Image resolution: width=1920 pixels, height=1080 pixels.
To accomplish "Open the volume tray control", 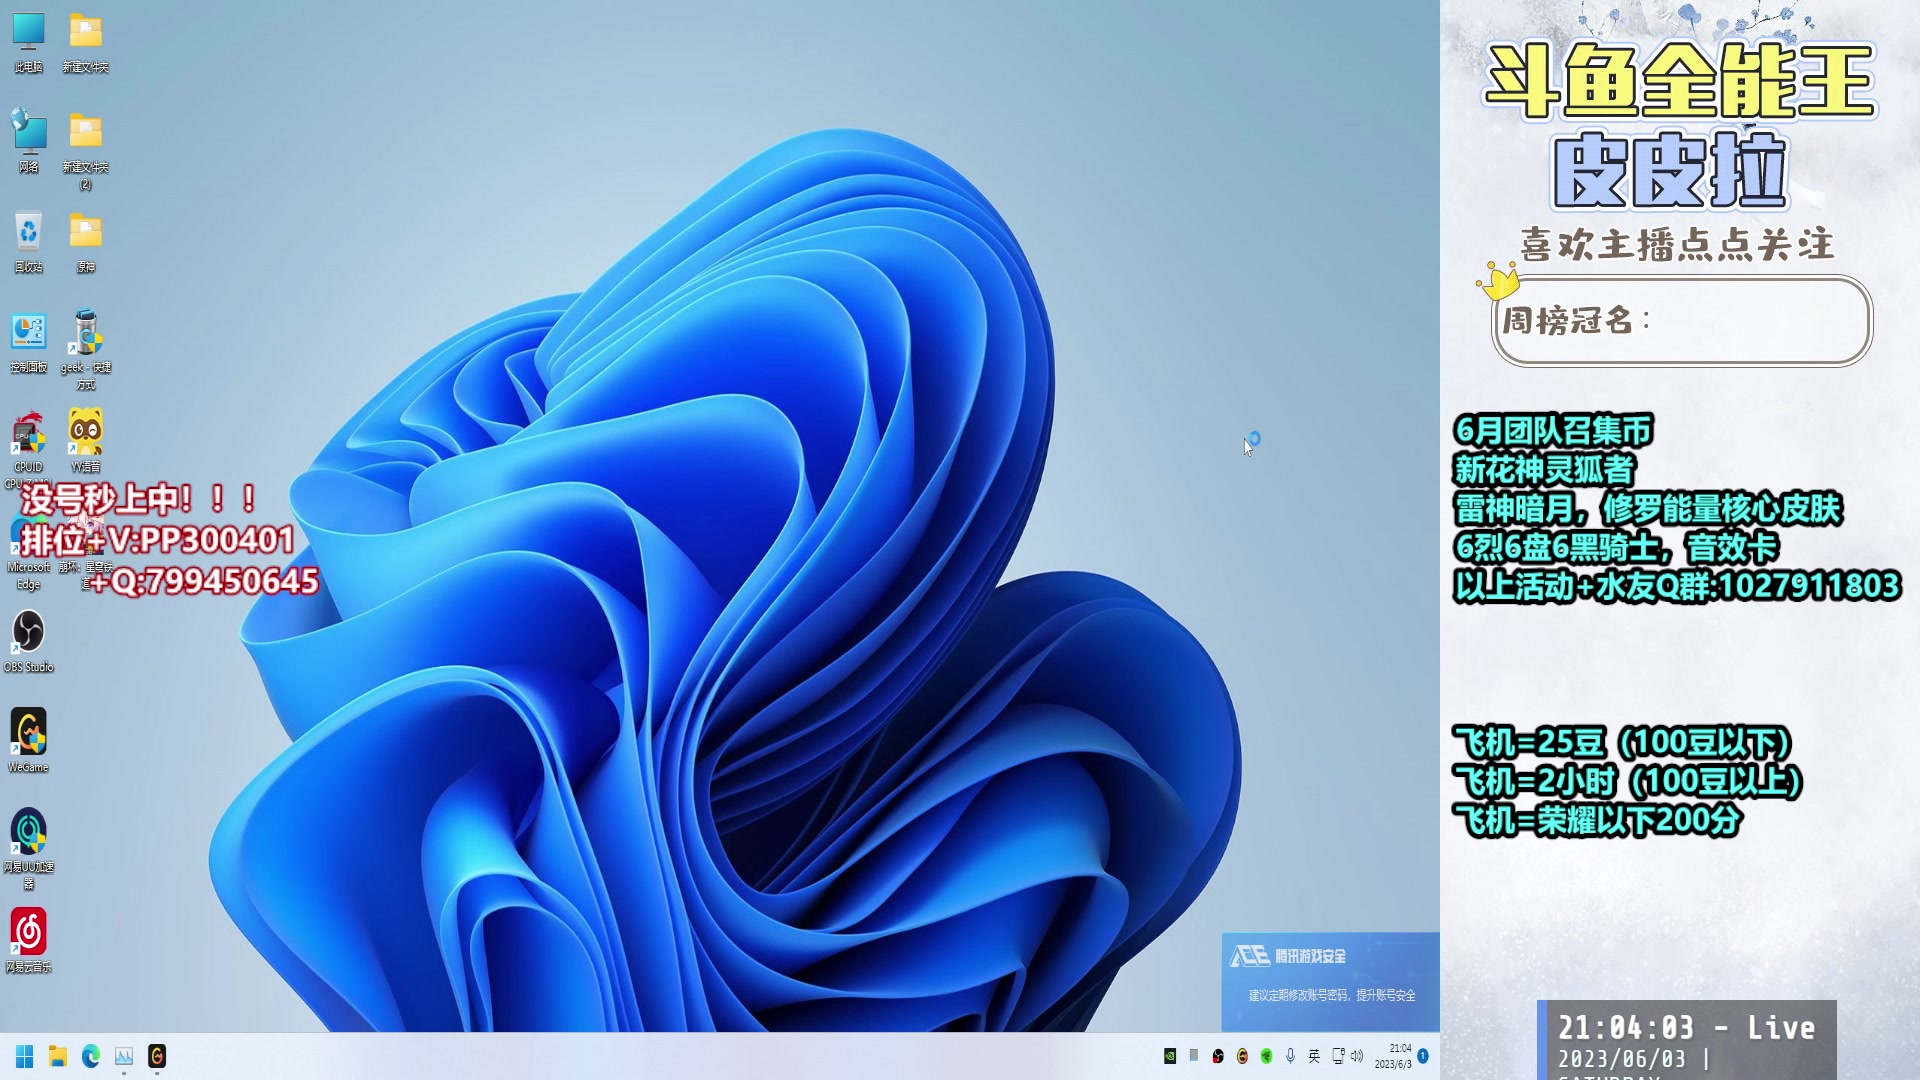I will click(1357, 1056).
